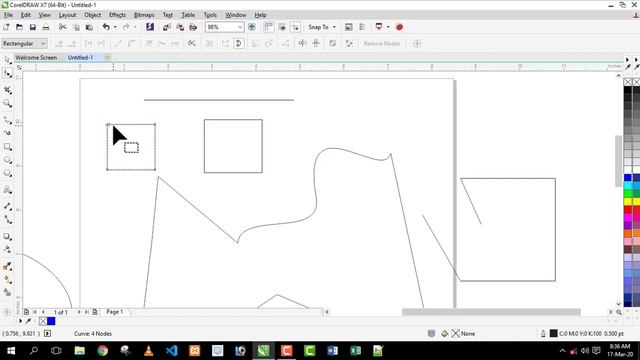Switch to the Welcome Screen tab
The height and width of the screenshot is (360, 640).
[x=36, y=58]
